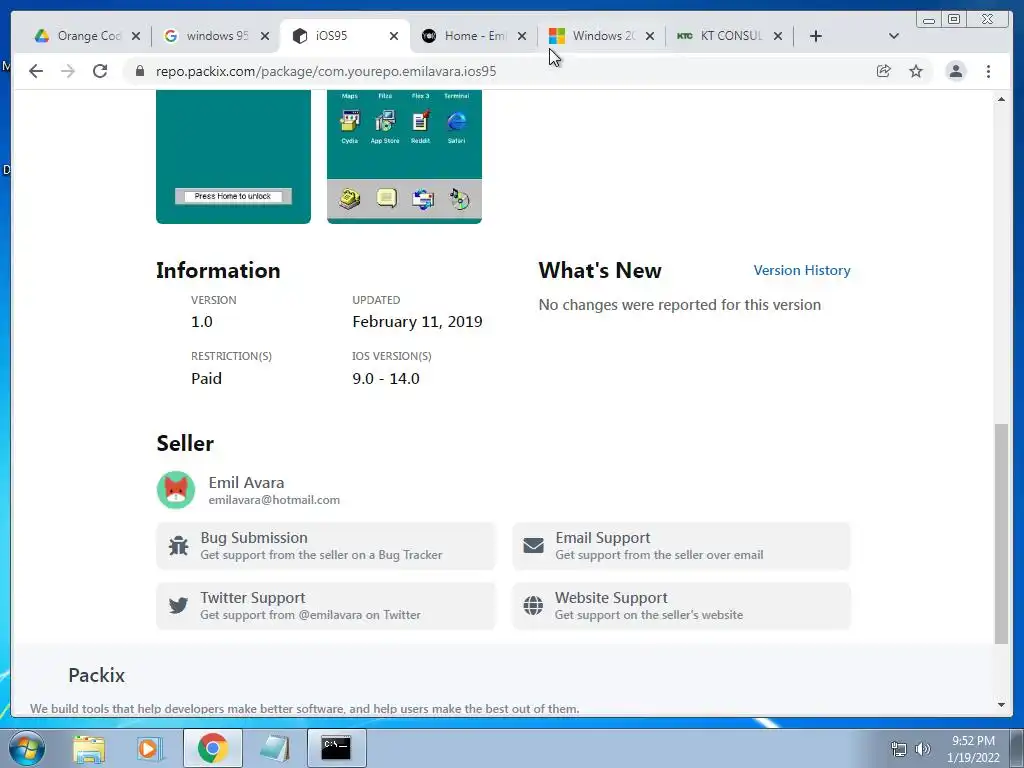Click the page vertical scrollbar thumb
Screen dimensions: 1024x768
tap(1001, 534)
